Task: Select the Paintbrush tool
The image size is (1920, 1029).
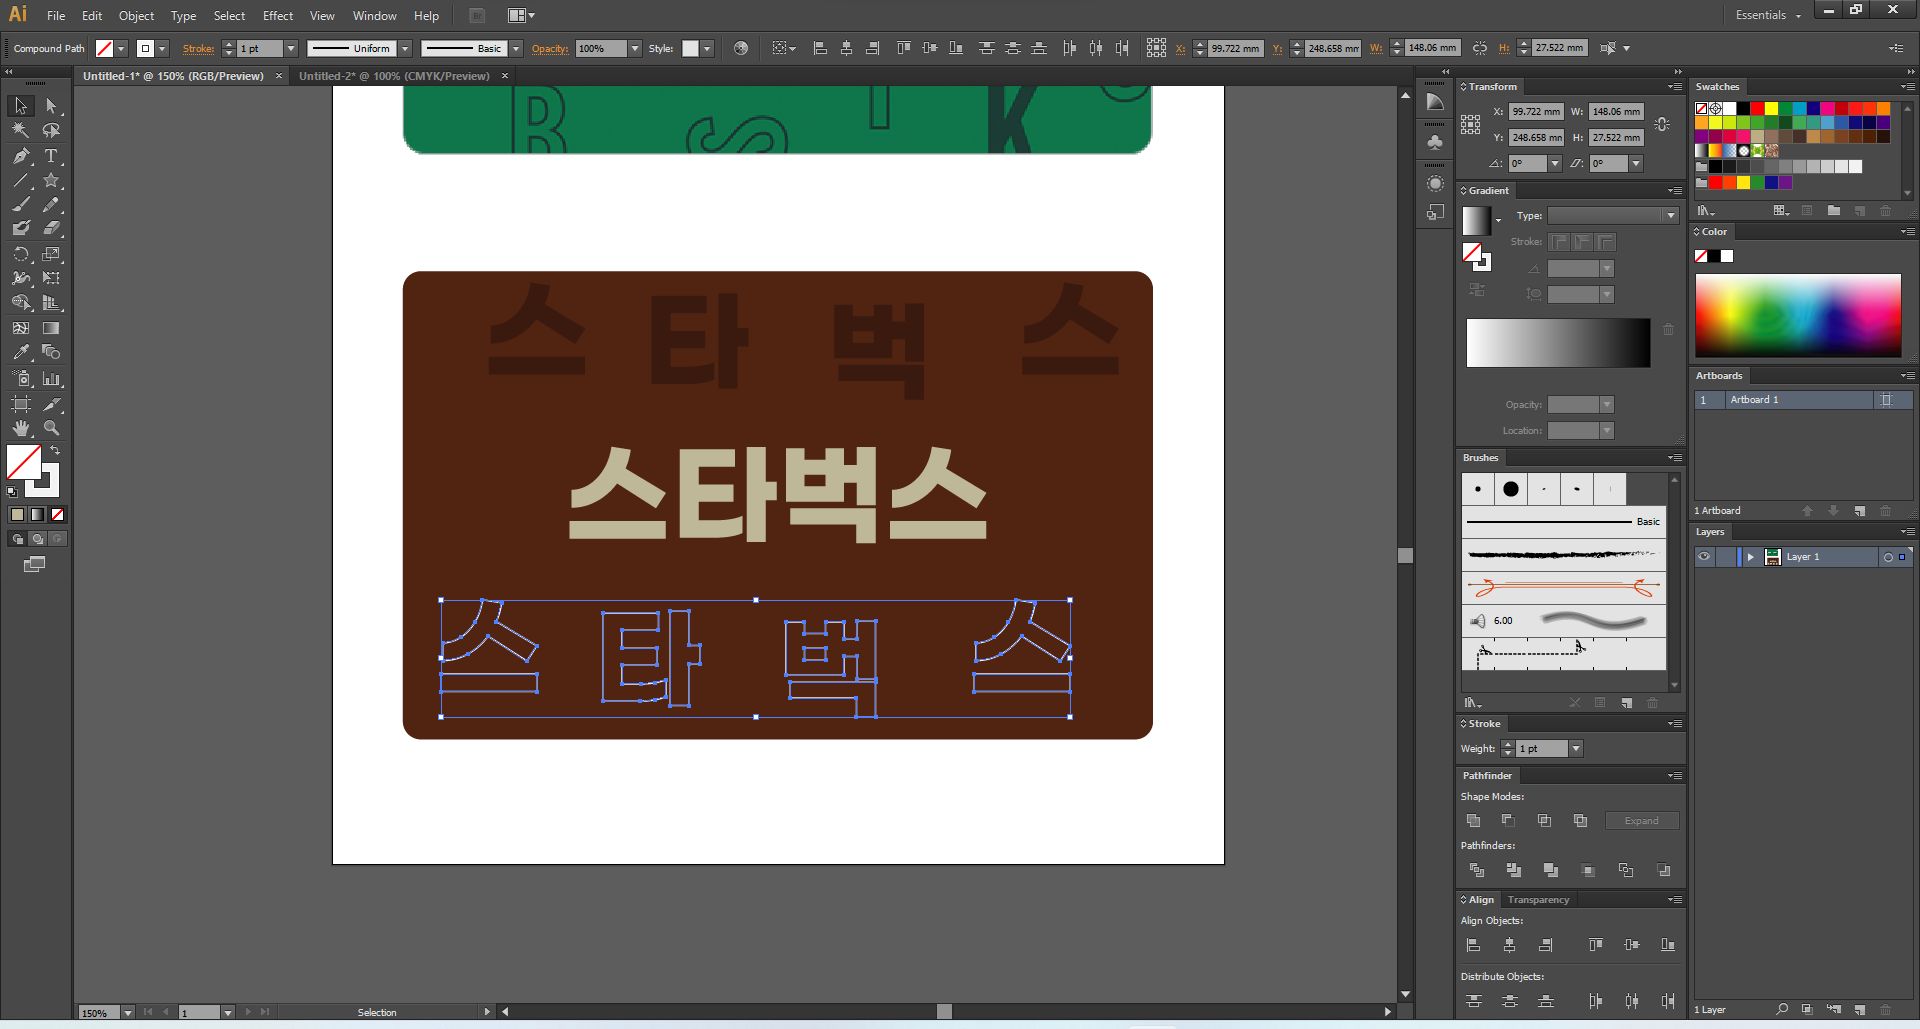Action: point(21,205)
